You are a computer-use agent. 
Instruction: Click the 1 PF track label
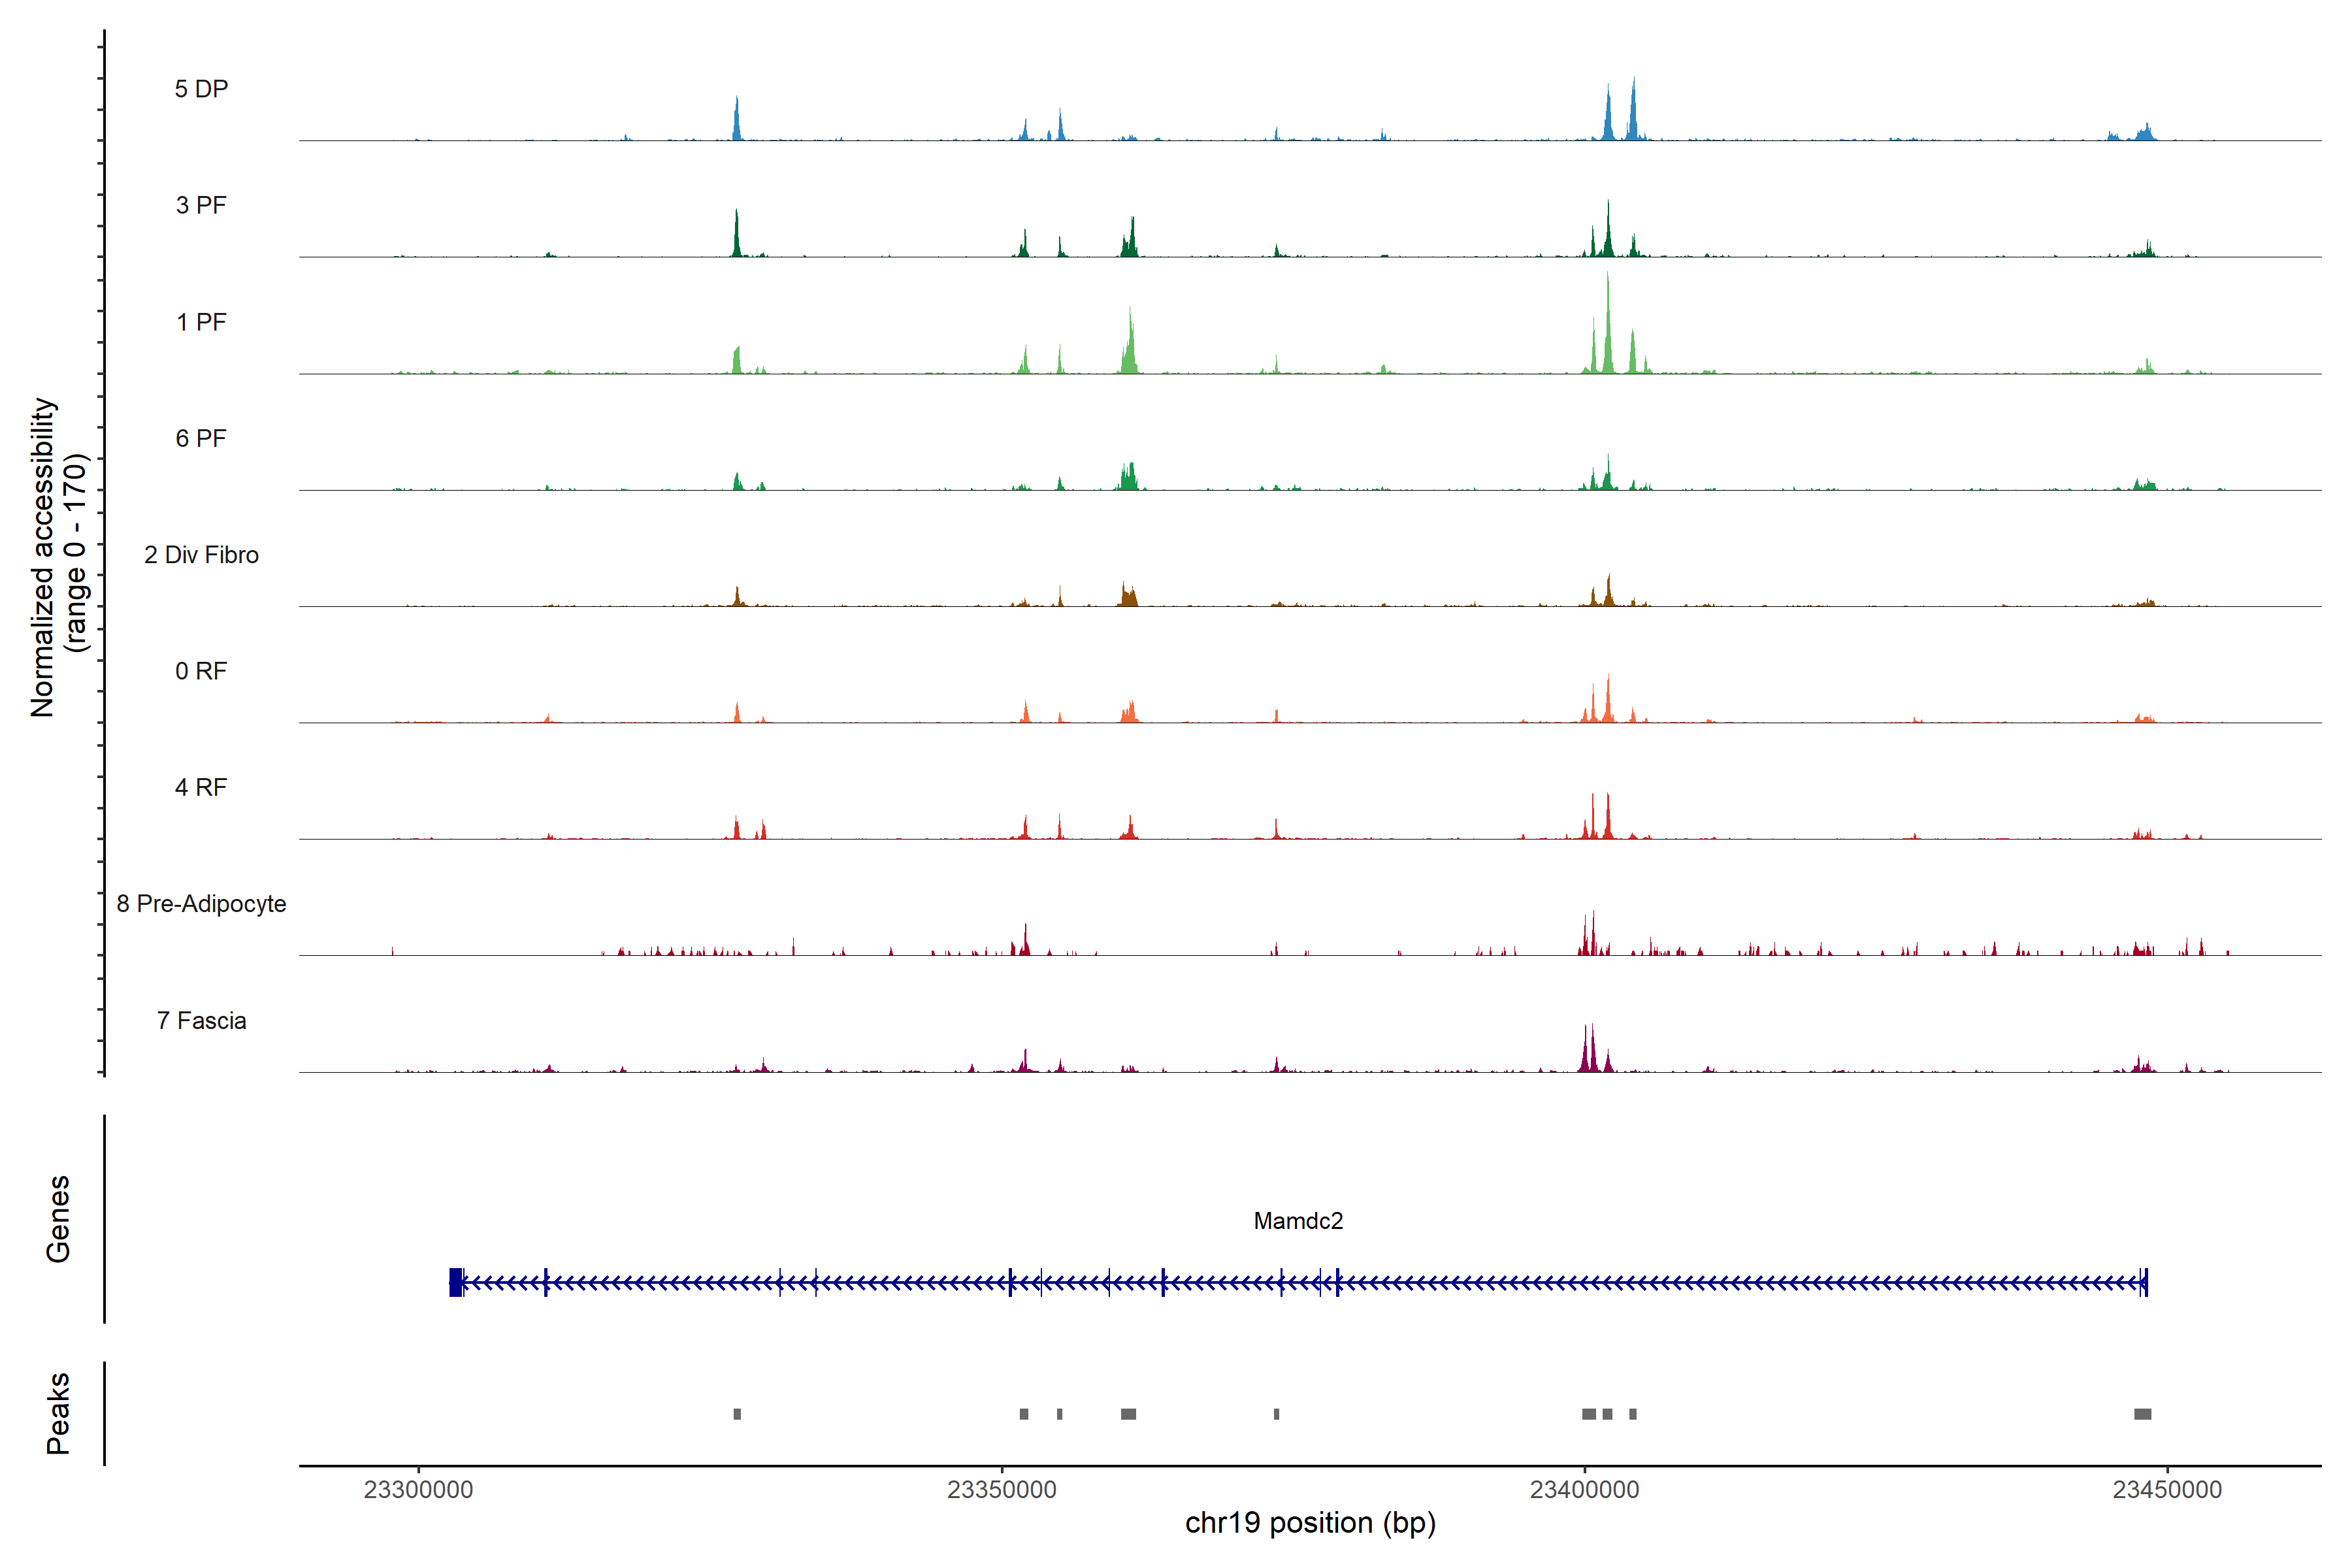pyautogui.click(x=201, y=322)
